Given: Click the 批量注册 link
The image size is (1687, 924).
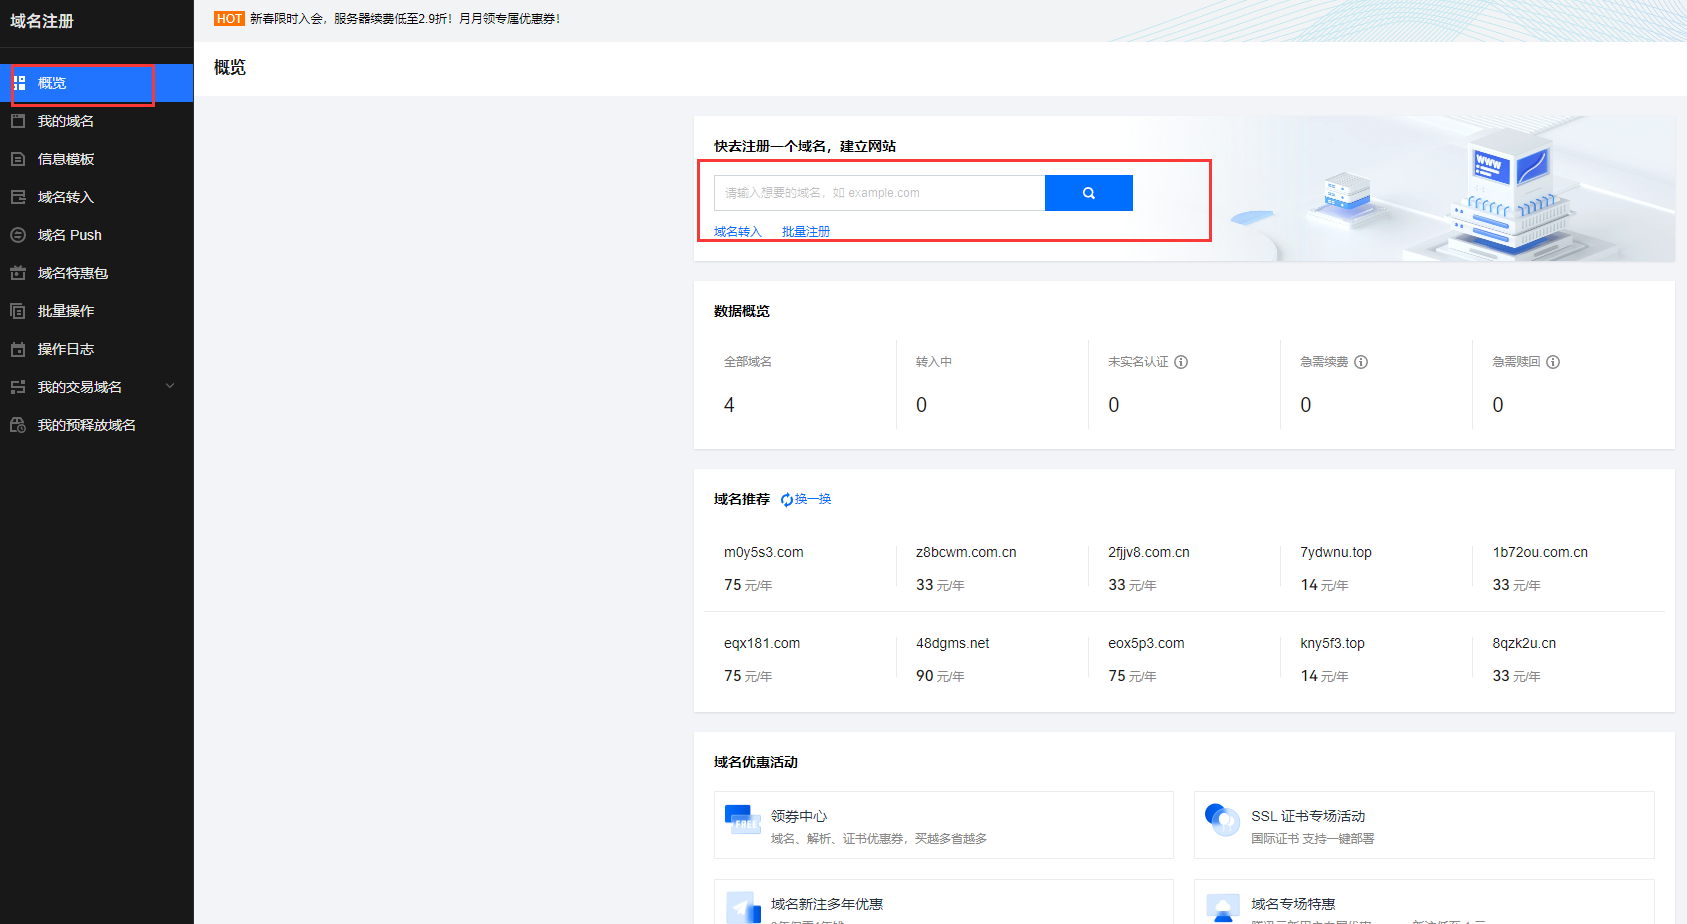Looking at the screenshot, I should pos(806,232).
